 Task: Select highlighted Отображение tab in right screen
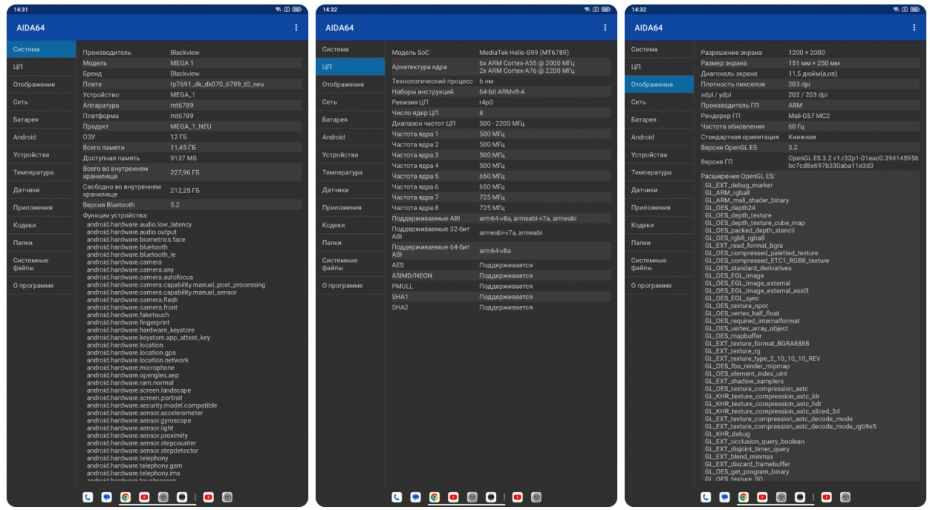(x=660, y=84)
